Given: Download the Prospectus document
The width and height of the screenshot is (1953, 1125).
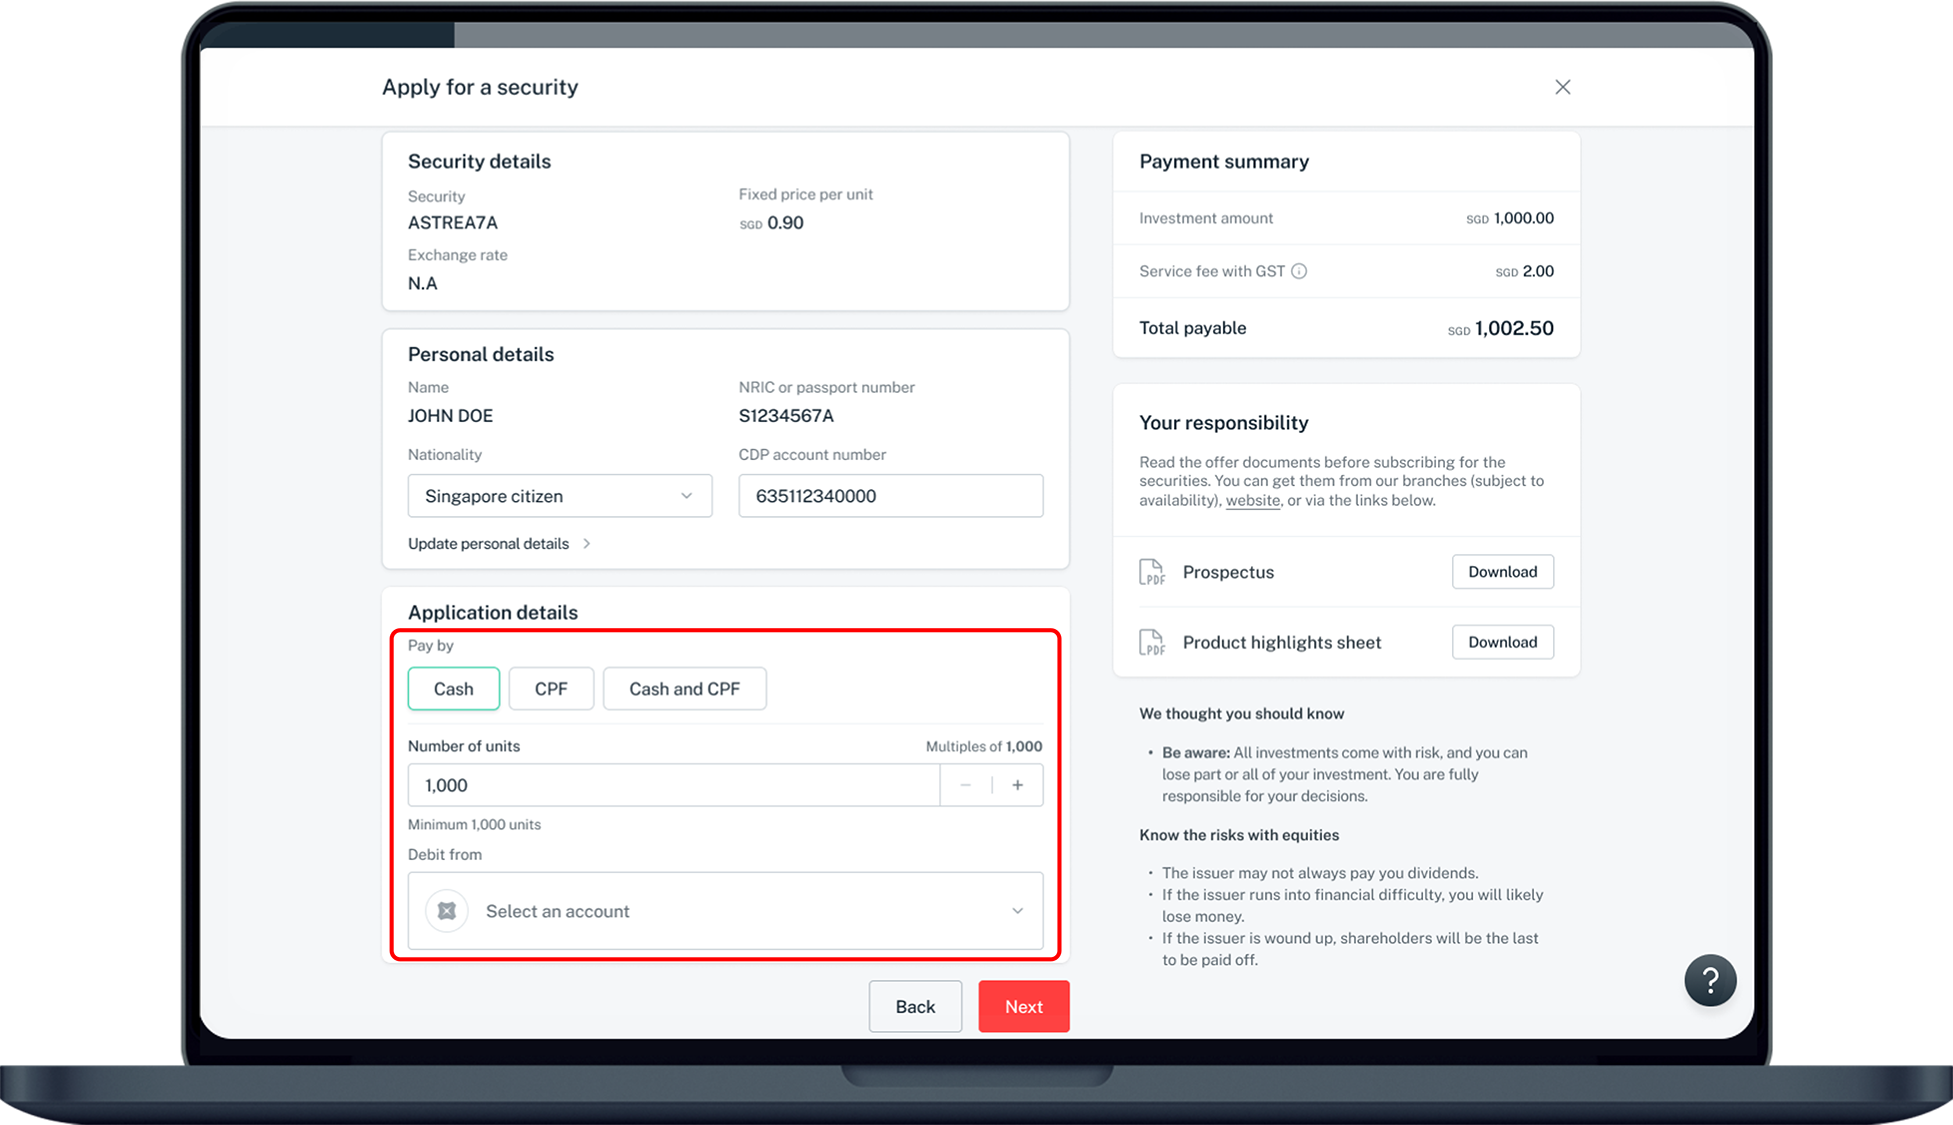Looking at the screenshot, I should [1502, 572].
